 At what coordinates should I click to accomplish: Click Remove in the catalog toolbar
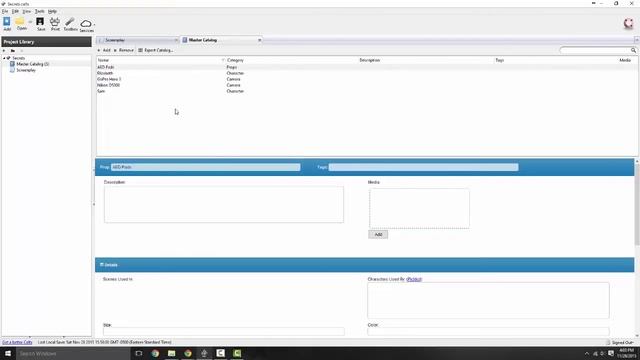click(x=124, y=50)
